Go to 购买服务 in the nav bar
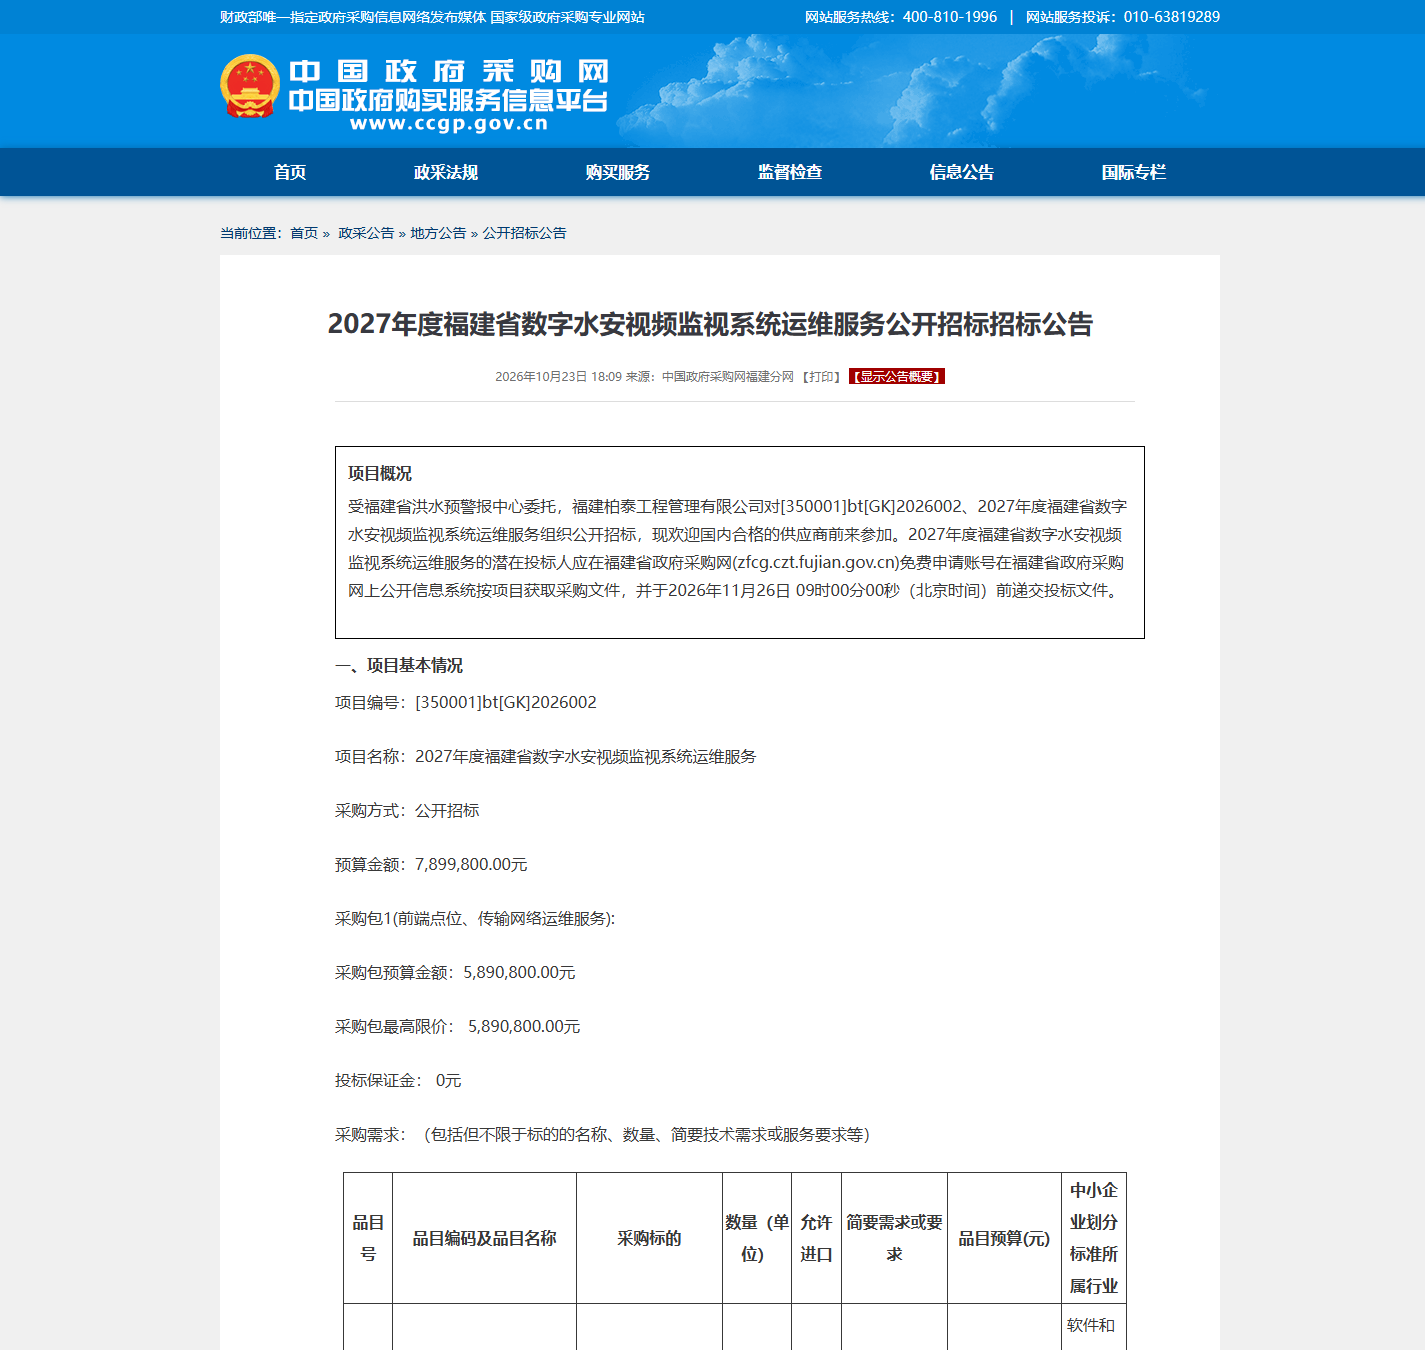The width and height of the screenshot is (1425, 1350). pyautogui.click(x=618, y=172)
